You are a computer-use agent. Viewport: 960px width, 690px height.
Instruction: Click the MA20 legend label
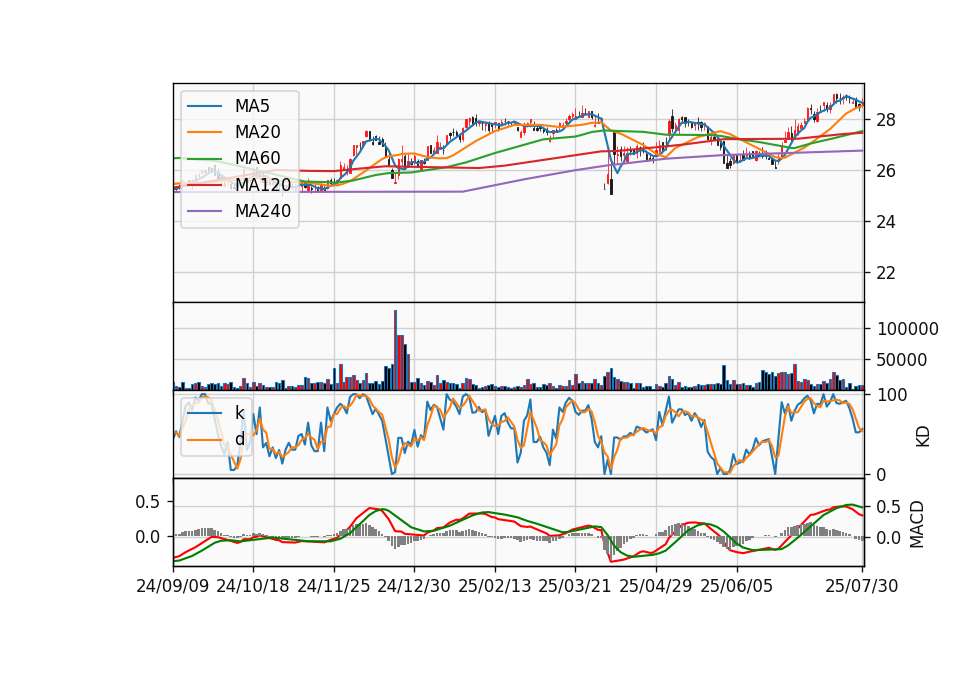click(x=257, y=132)
